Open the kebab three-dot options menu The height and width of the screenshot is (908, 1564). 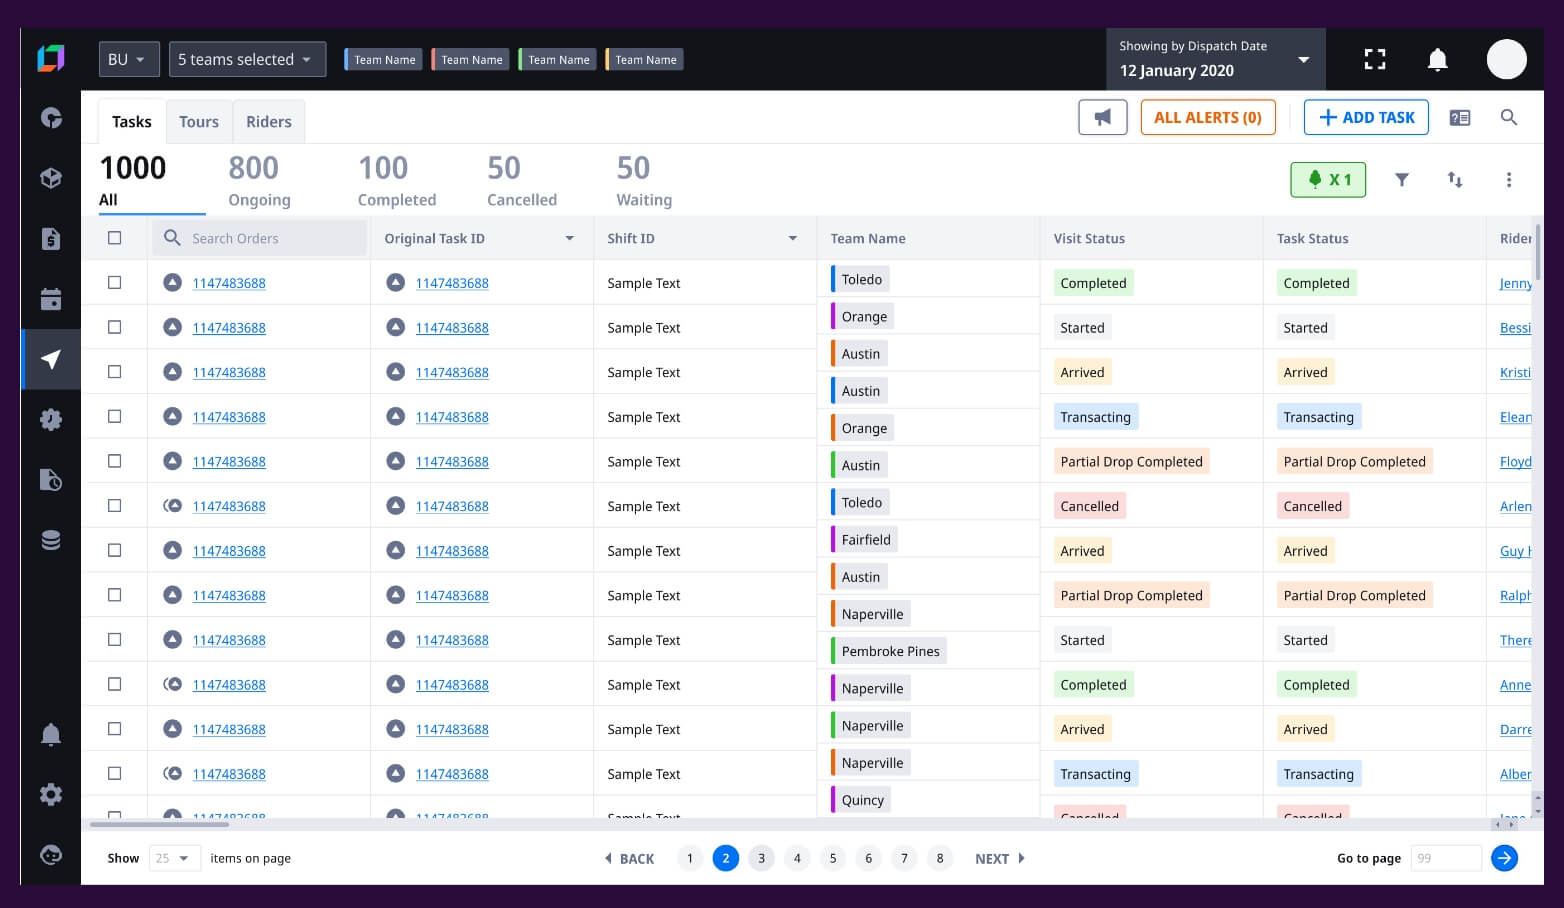pos(1510,180)
